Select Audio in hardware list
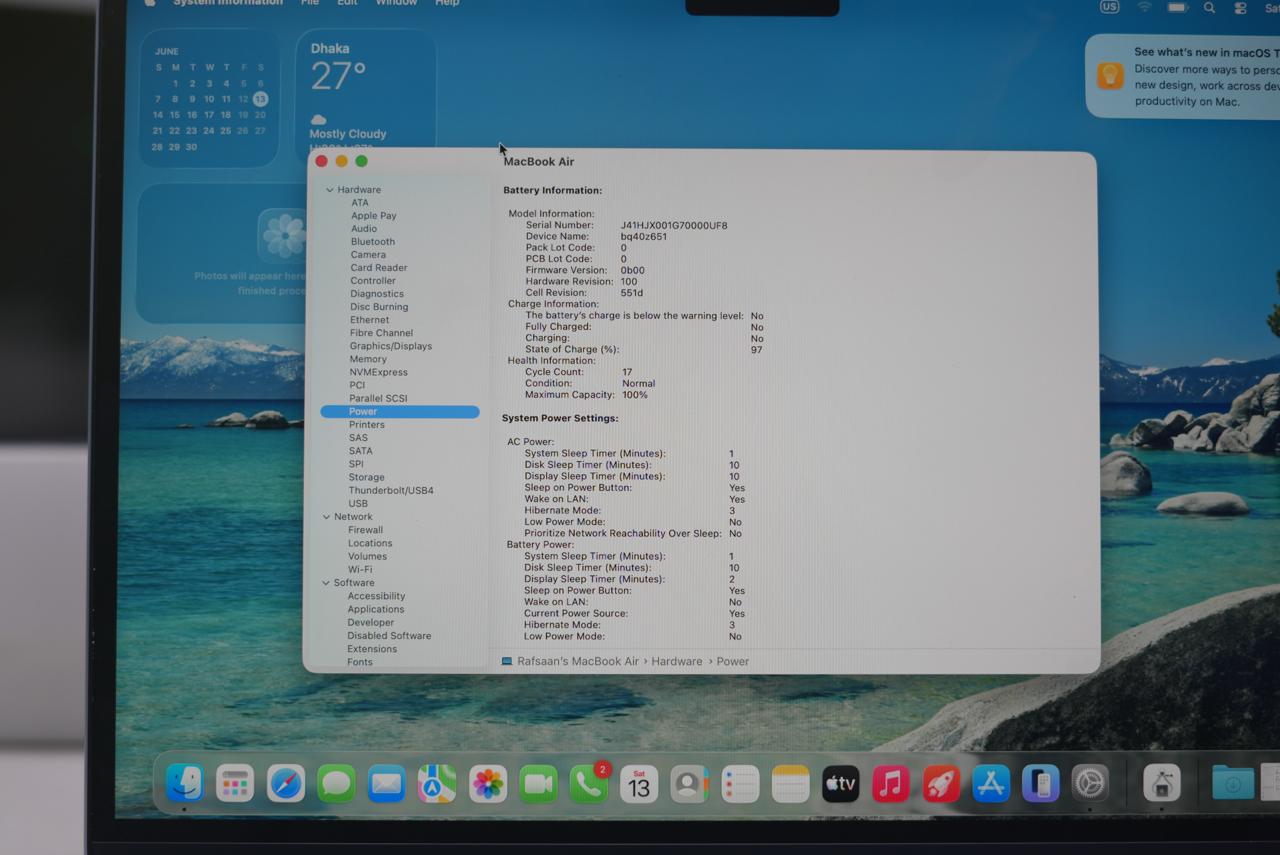This screenshot has width=1280, height=855. pyautogui.click(x=364, y=228)
